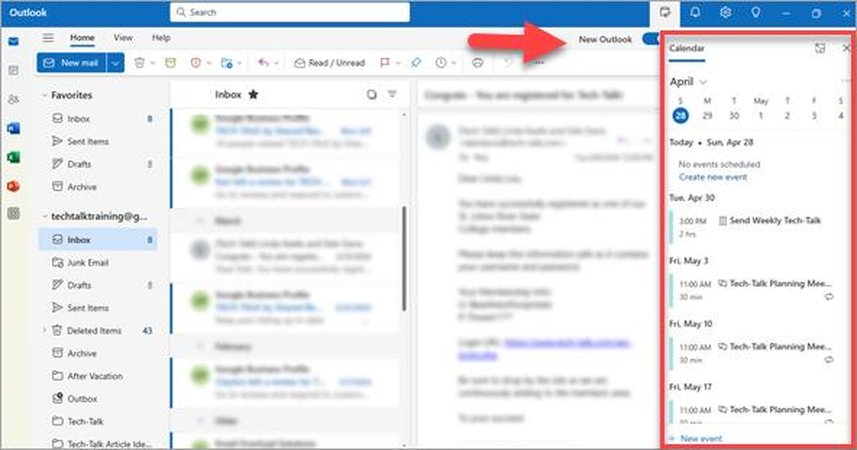Open Fri, May 3 Tech-Talk Planning meeting
Image resolution: width=857 pixels, height=450 pixels.
click(x=754, y=290)
